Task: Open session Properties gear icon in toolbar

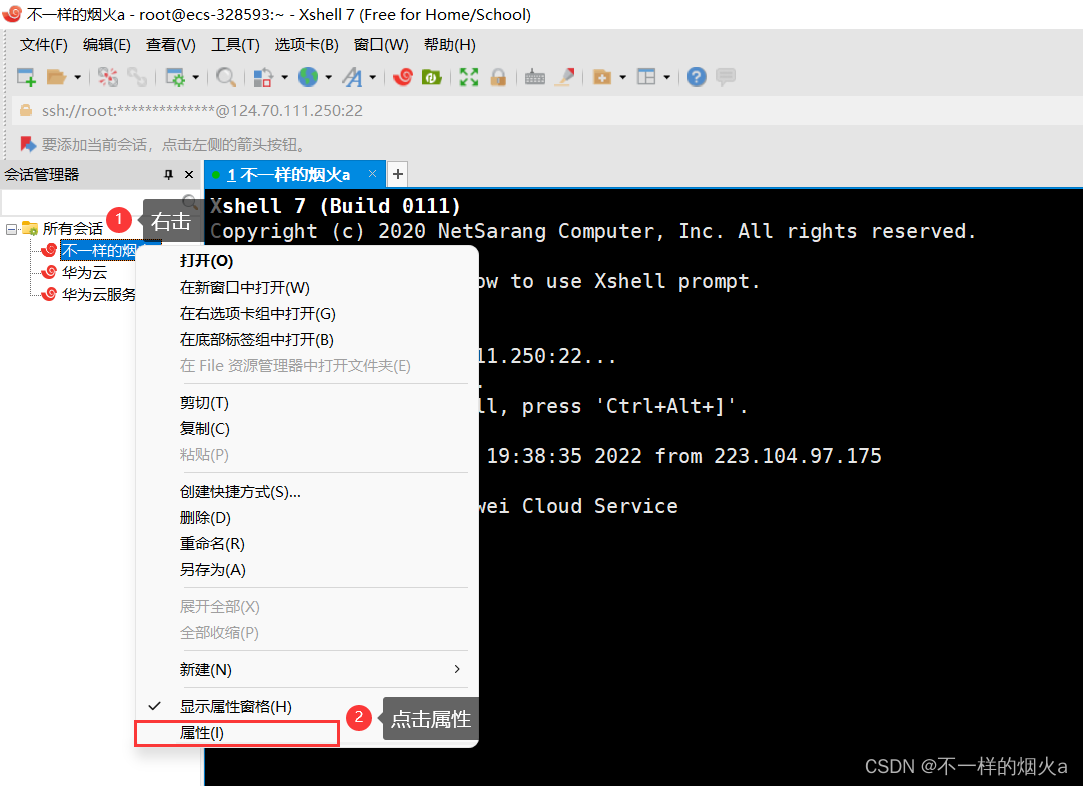Action: point(175,77)
